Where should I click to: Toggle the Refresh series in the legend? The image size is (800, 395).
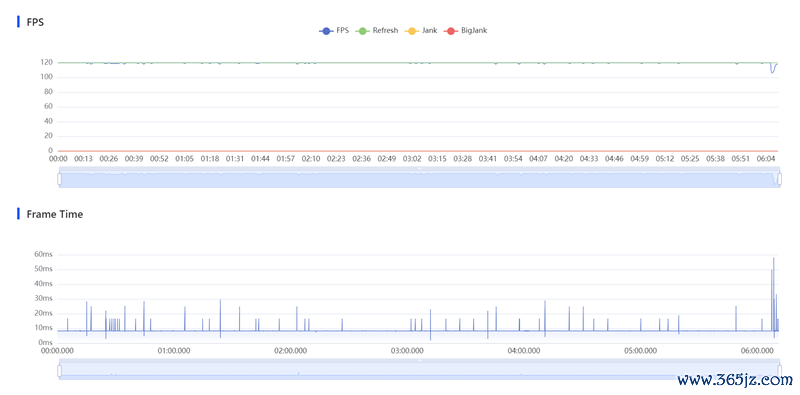pyautogui.click(x=377, y=31)
